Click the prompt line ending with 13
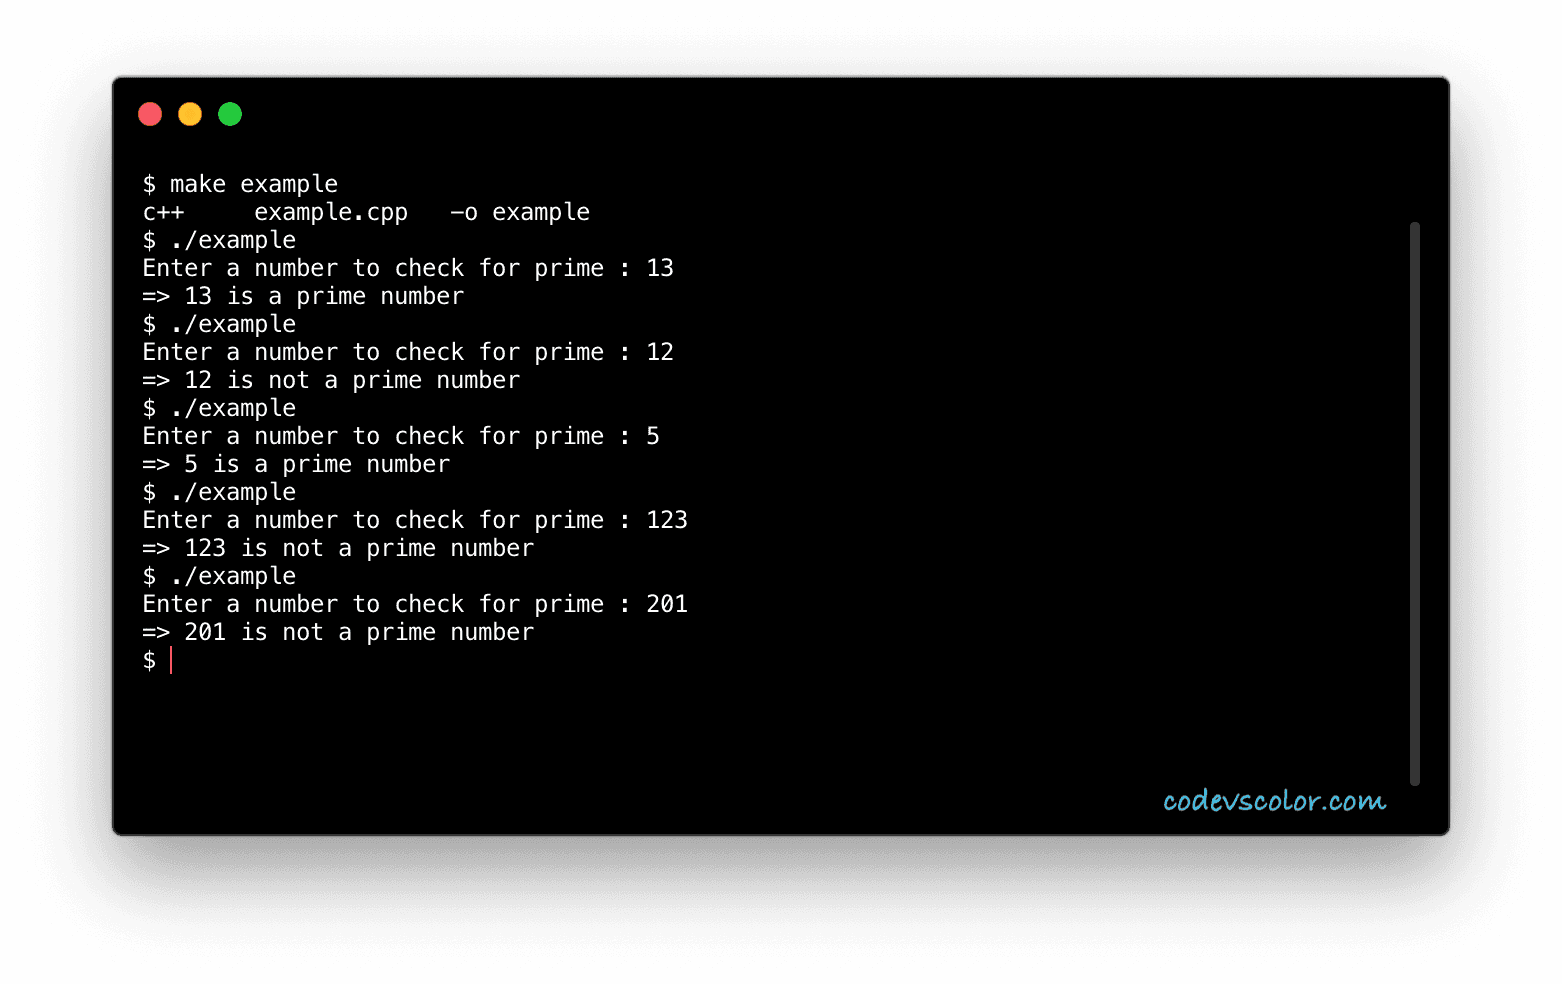Image resolution: width=1562 pixels, height=984 pixels. point(408,268)
